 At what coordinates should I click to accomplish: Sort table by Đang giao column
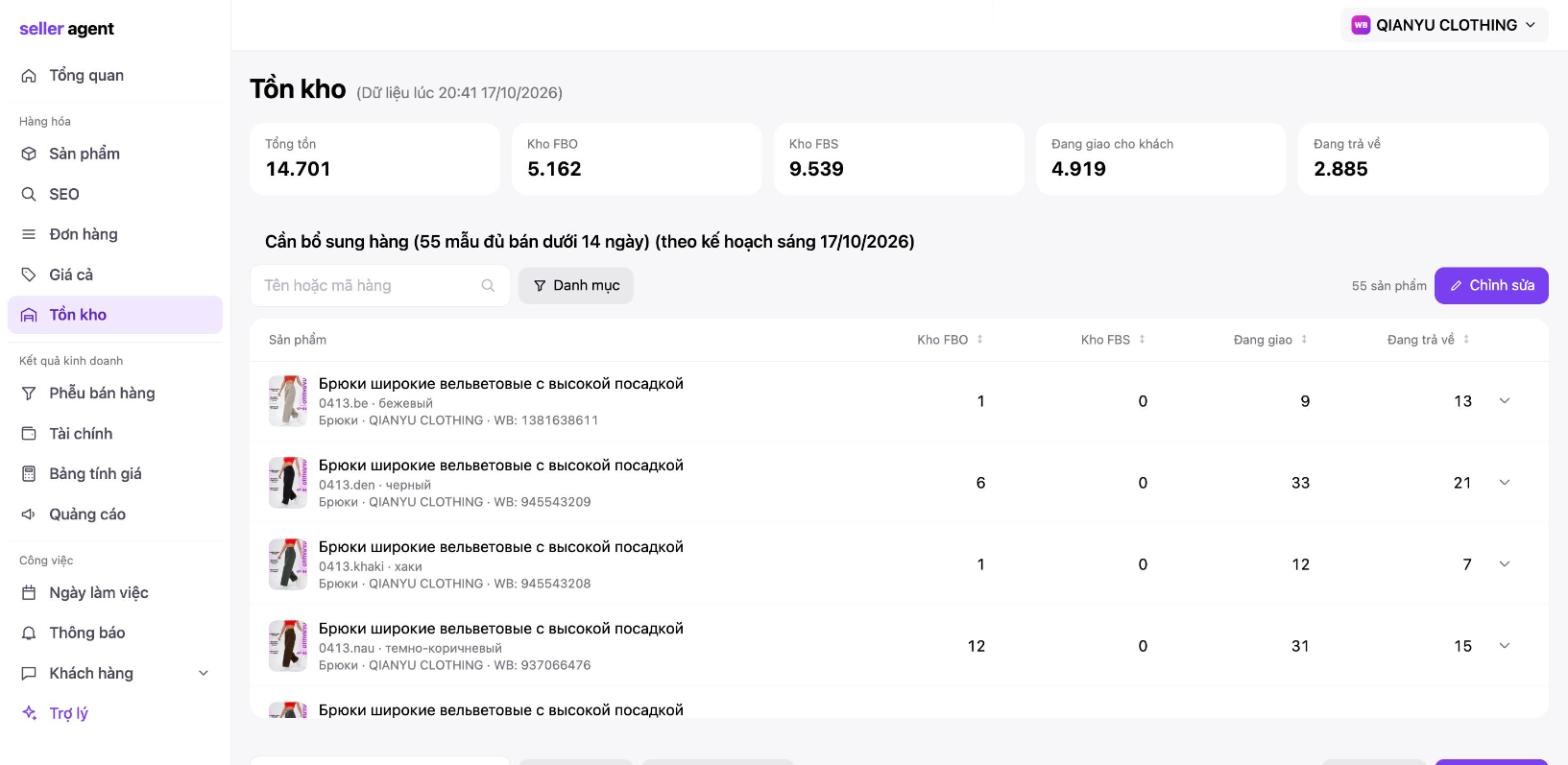pyautogui.click(x=1270, y=340)
